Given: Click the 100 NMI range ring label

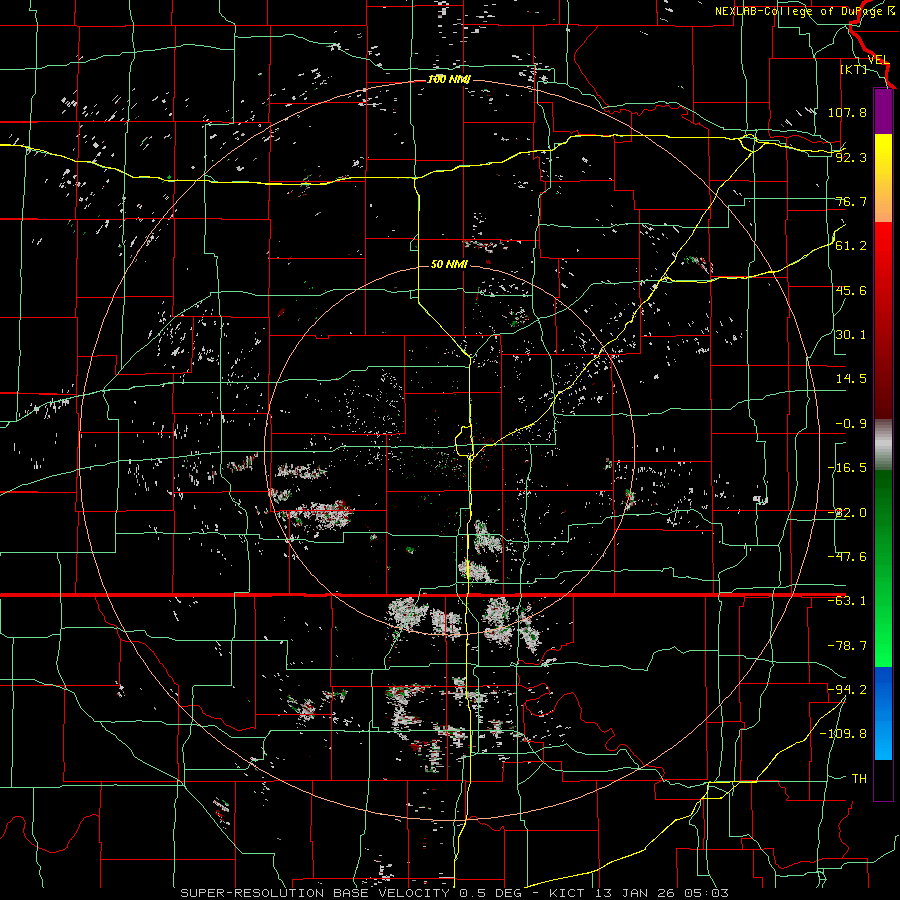Looking at the screenshot, I should (x=449, y=79).
